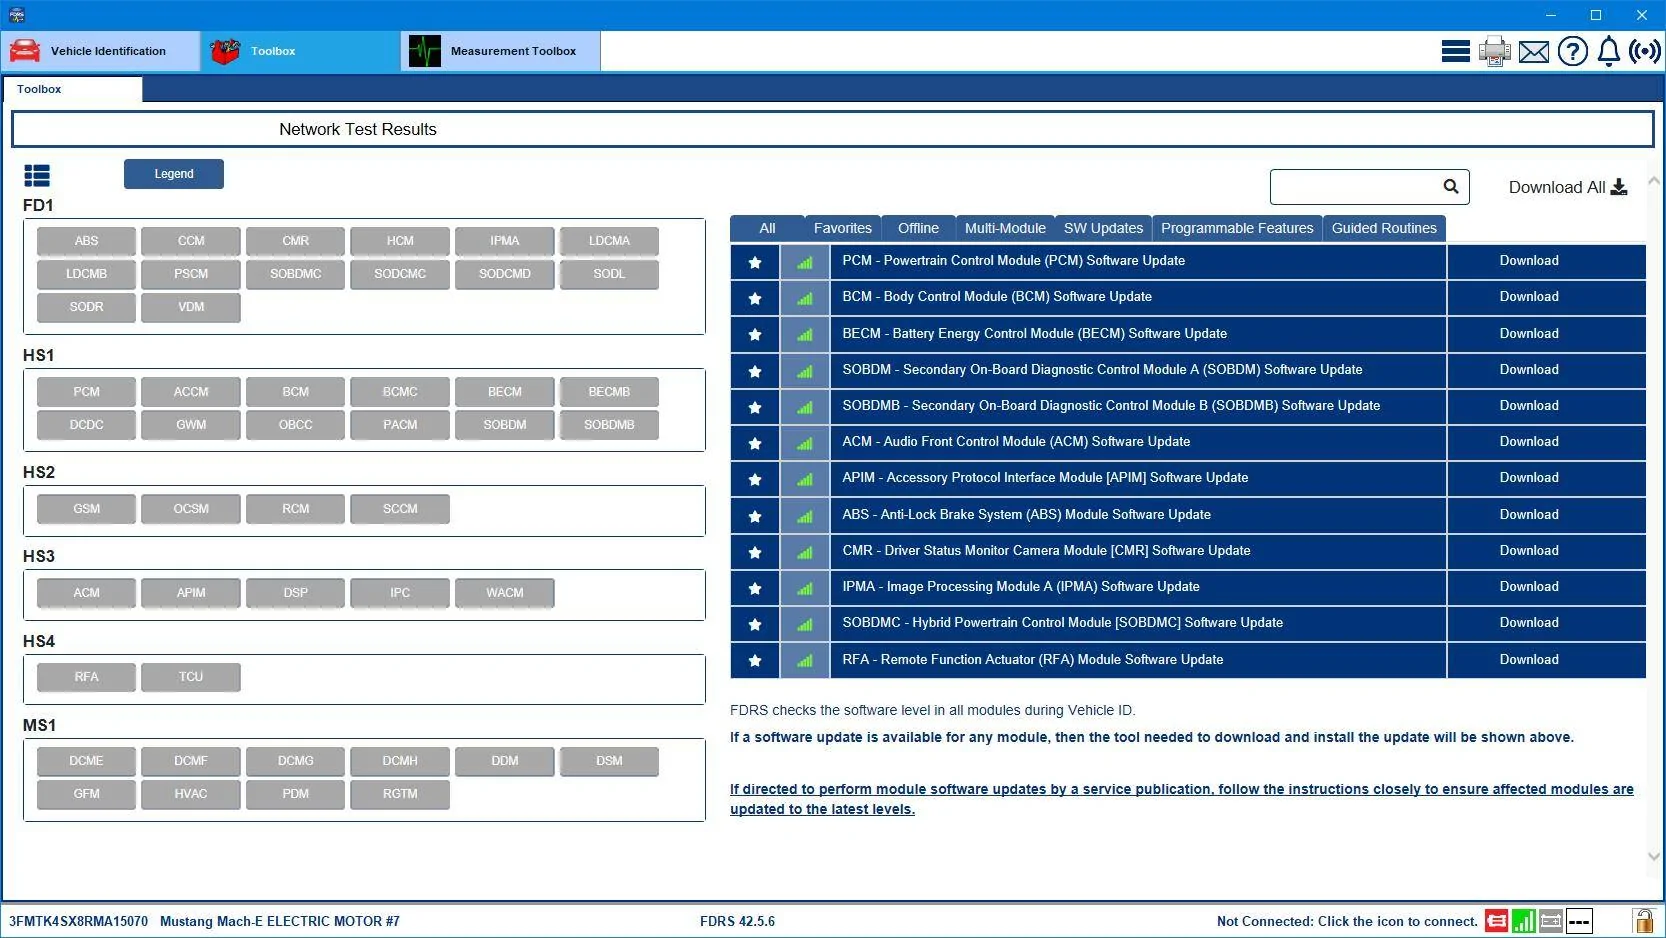This screenshot has height=938, width=1666.
Task: Click signal bars icon on SOBDM row
Action: [x=805, y=371]
